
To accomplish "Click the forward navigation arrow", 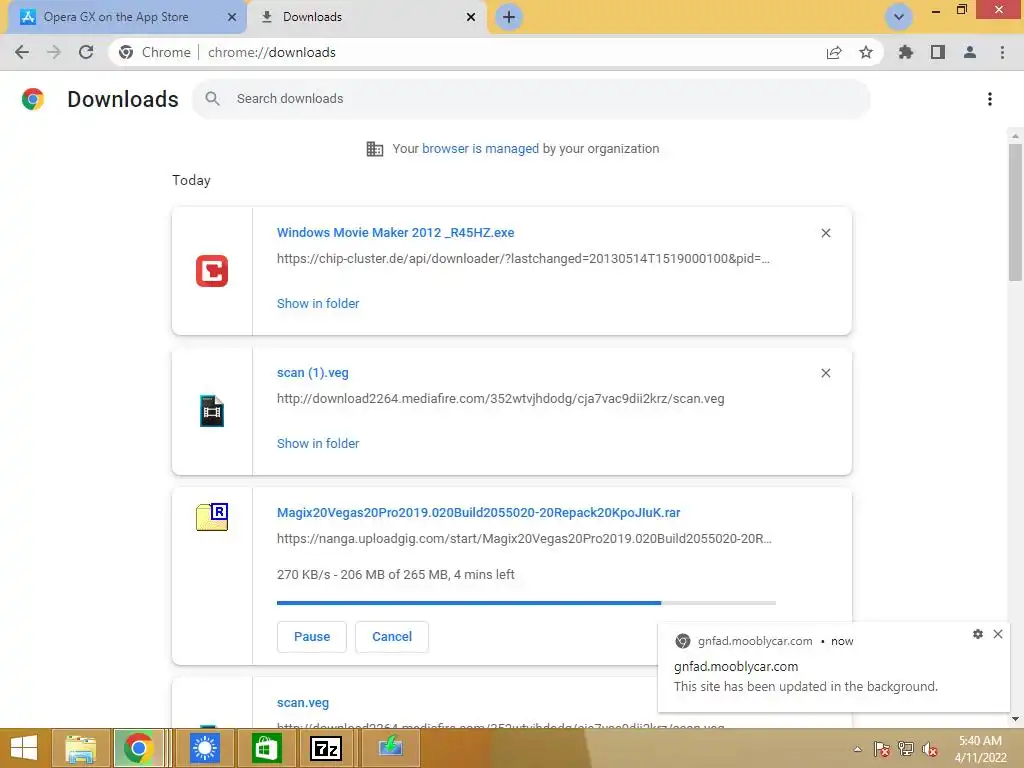I will 54,52.
